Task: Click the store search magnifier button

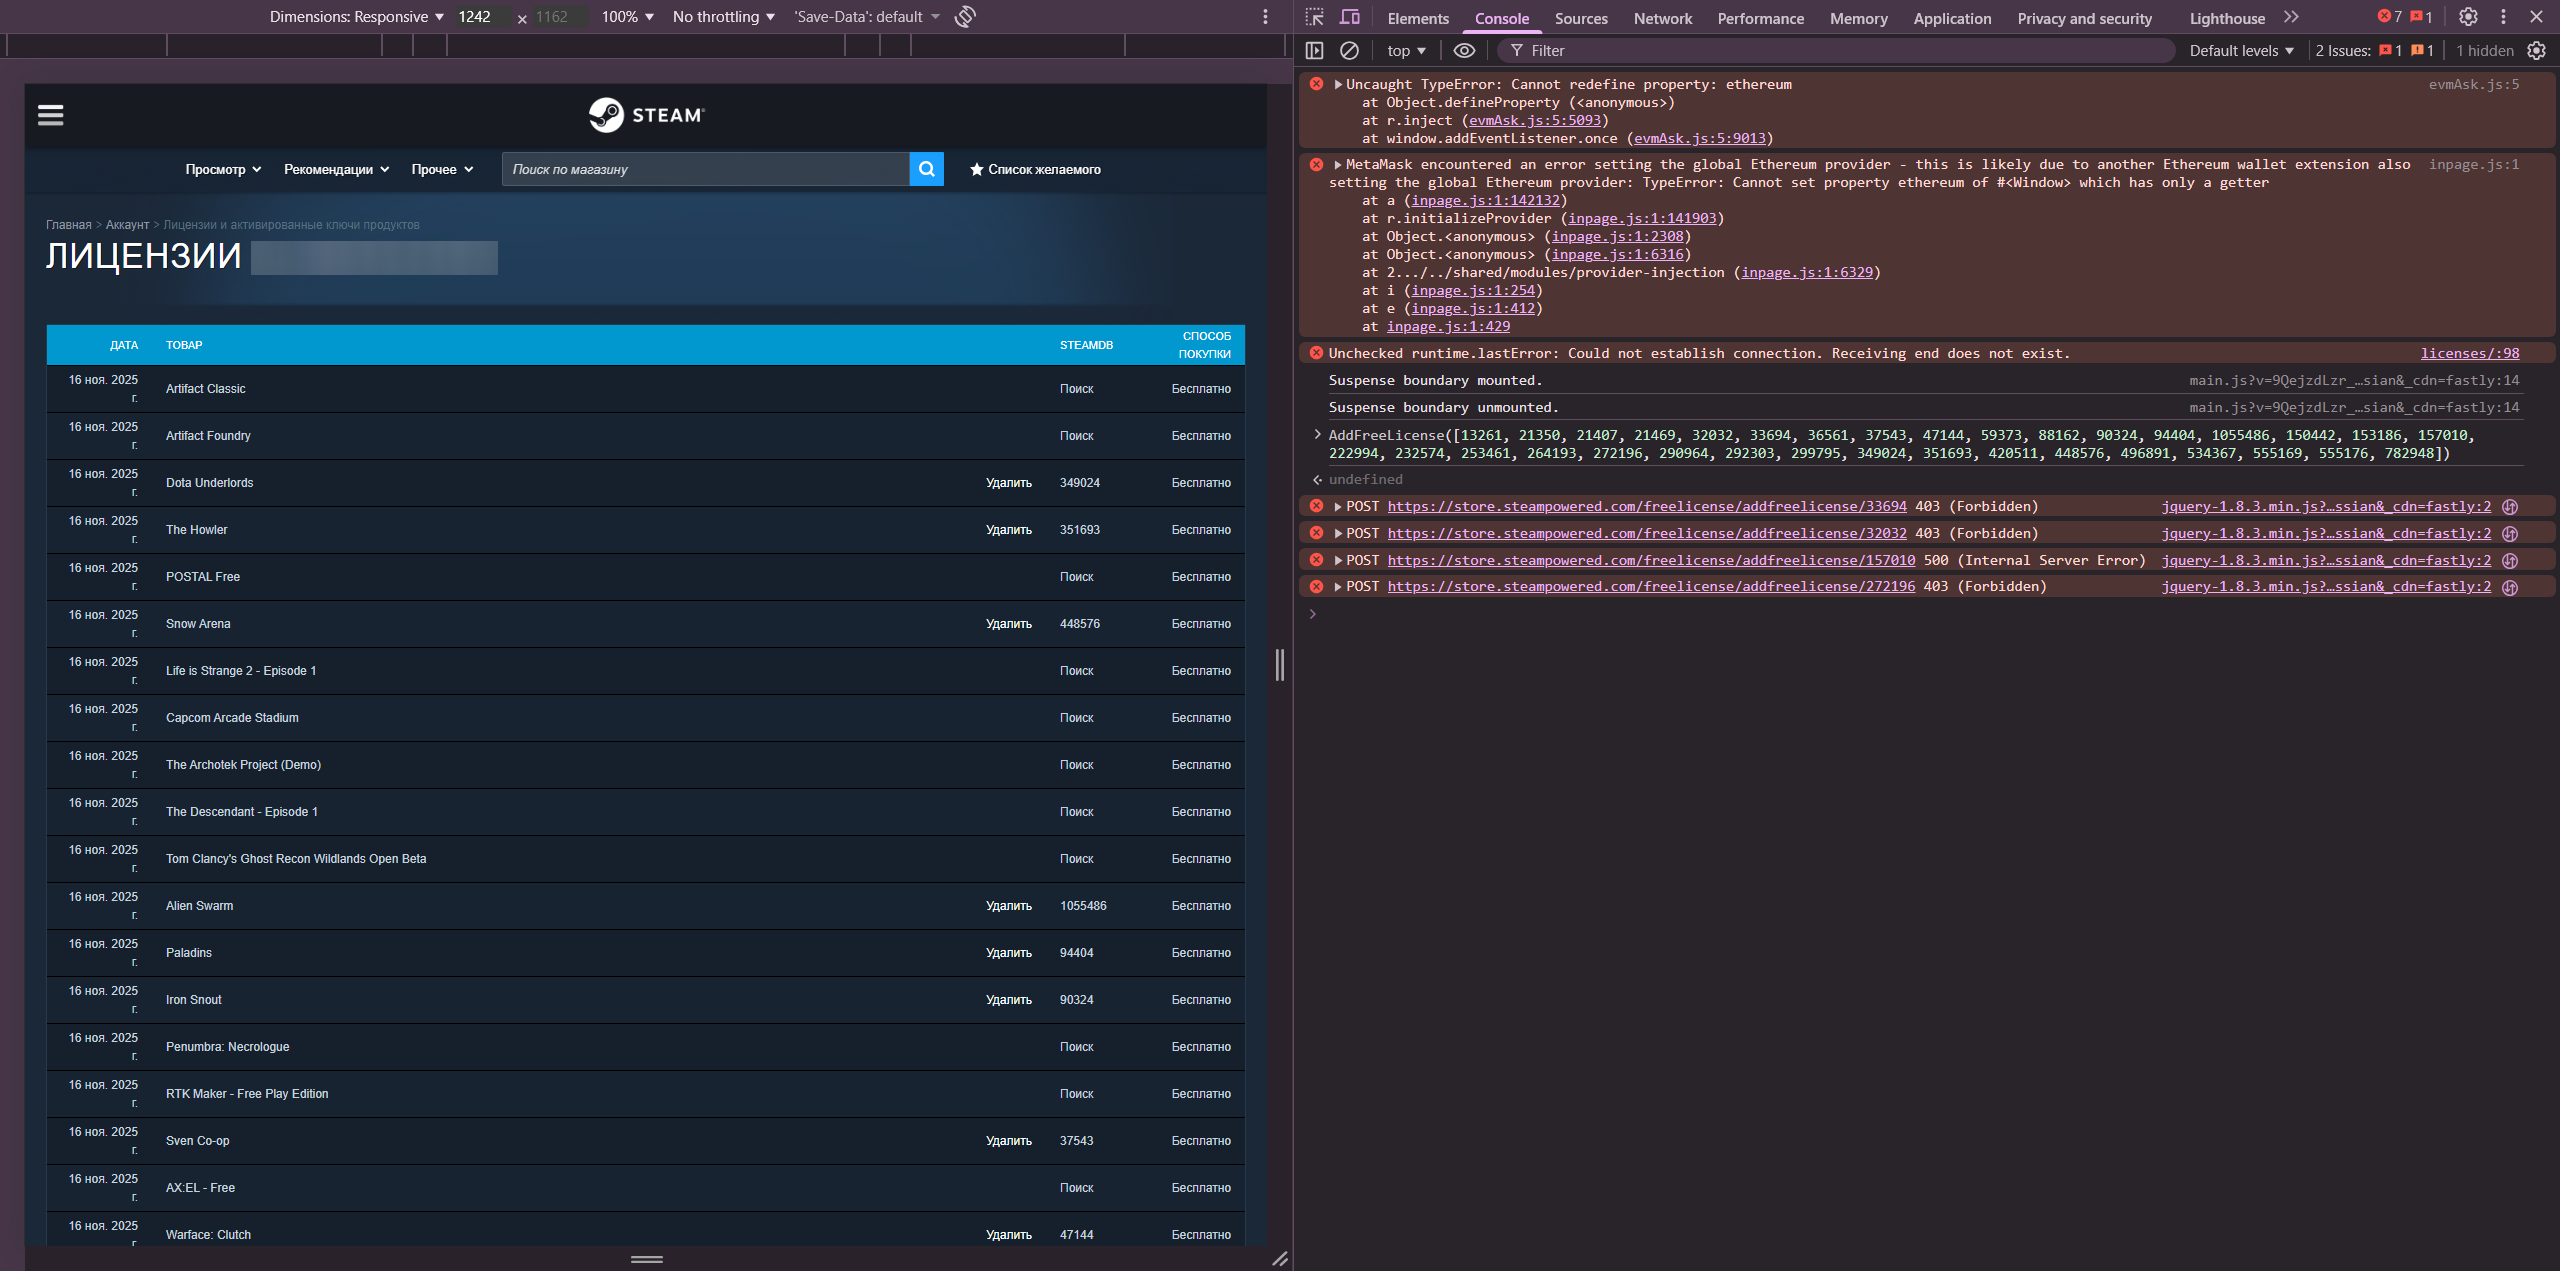Action: [926, 169]
